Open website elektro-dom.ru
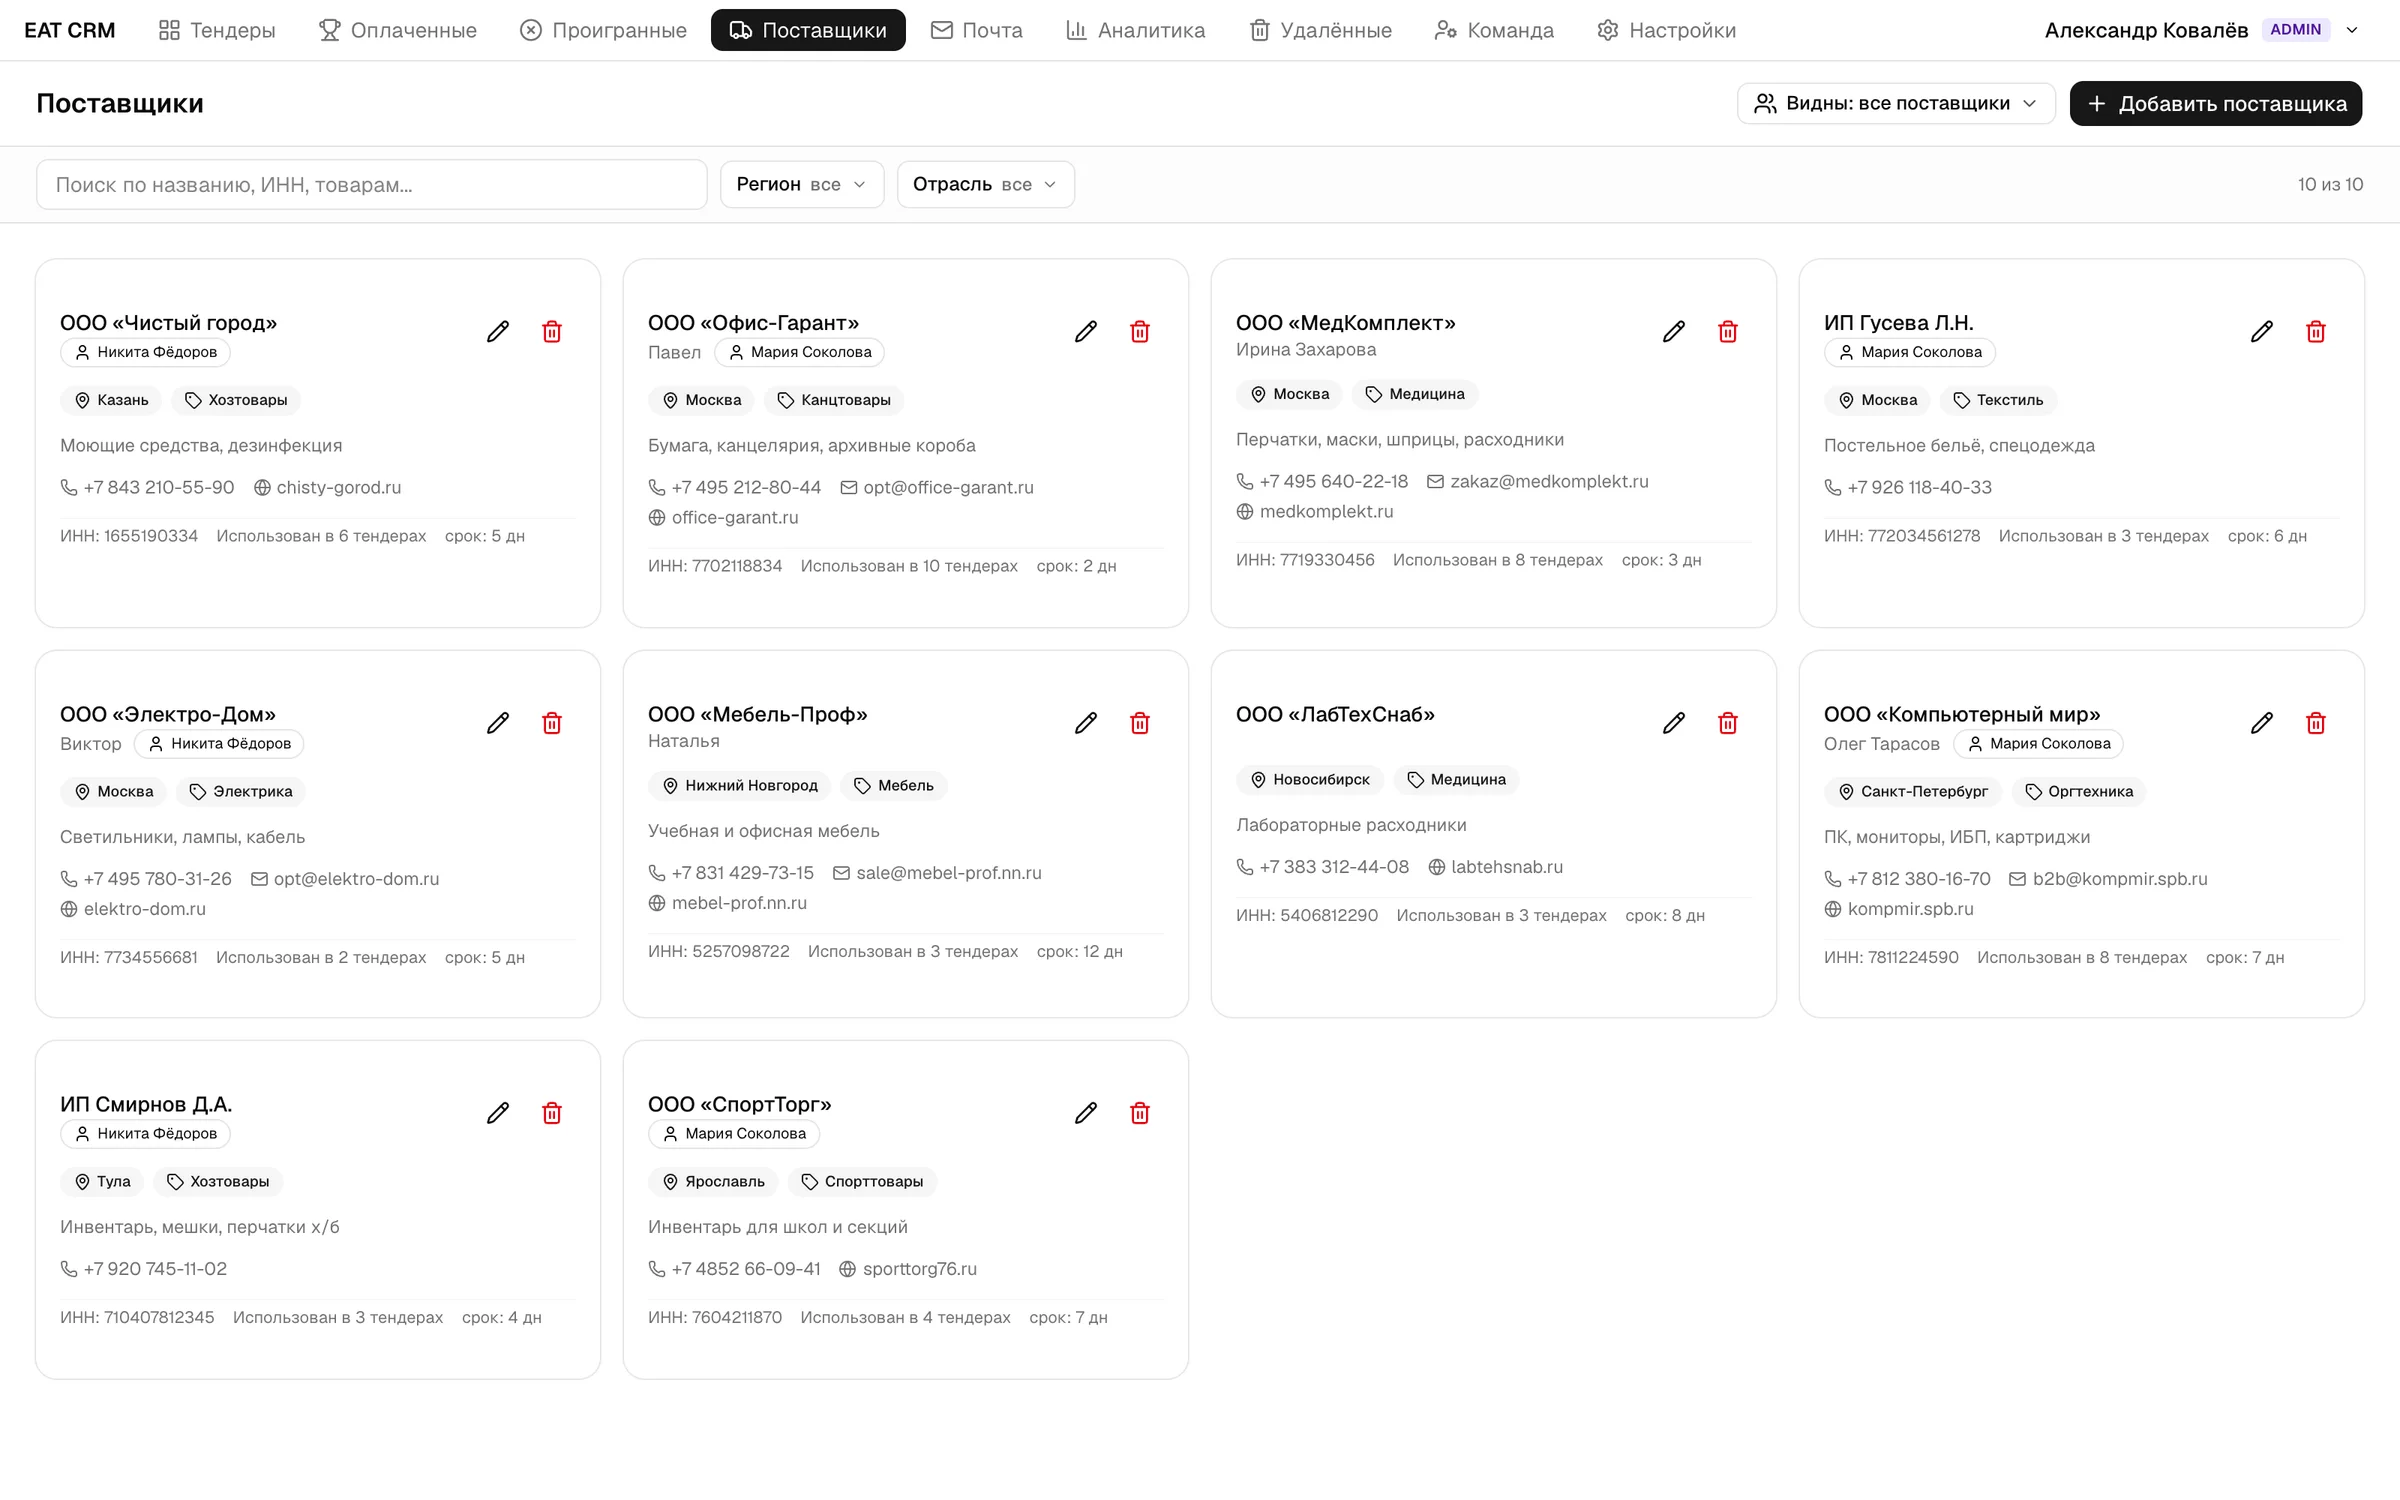2400x1500 pixels. coord(133,908)
